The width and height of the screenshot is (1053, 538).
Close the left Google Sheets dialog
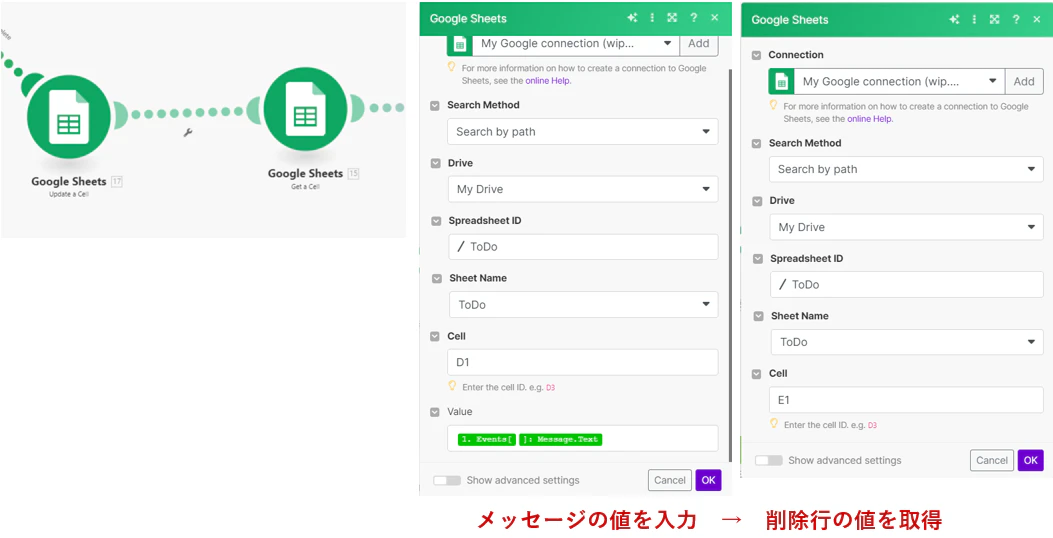tap(715, 18)
